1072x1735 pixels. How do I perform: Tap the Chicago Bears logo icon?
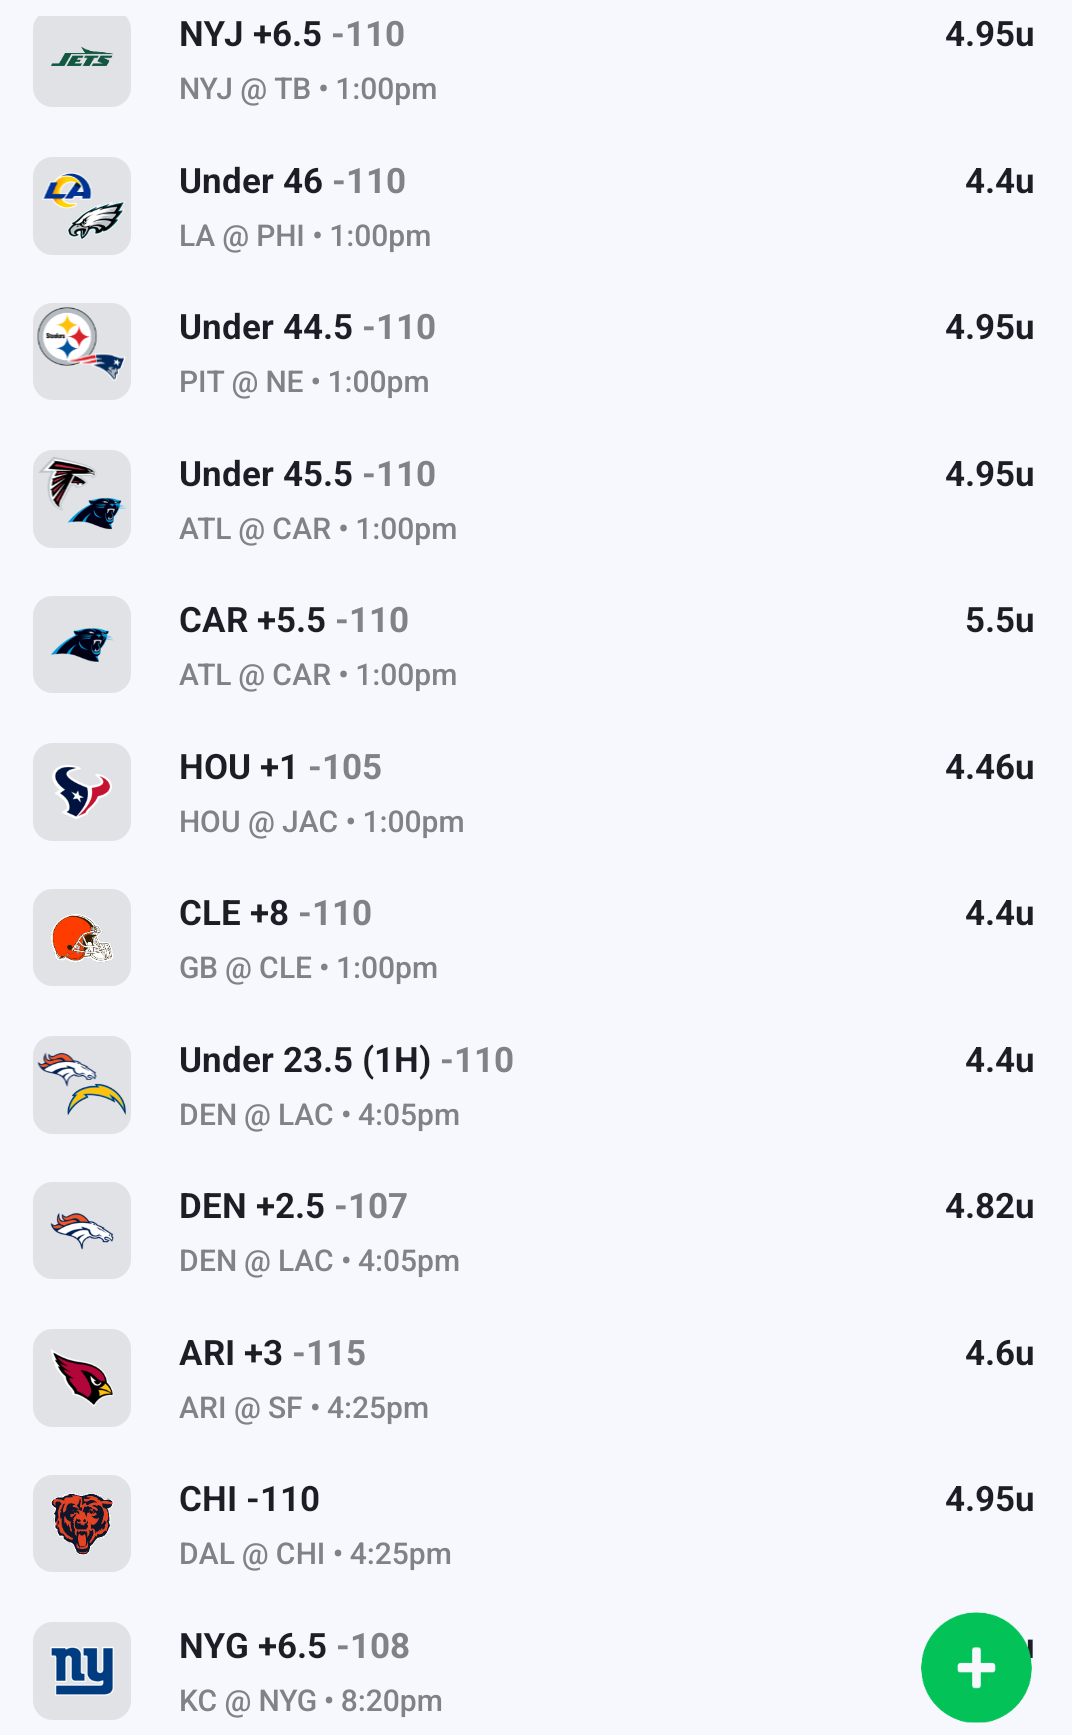(x=82, y=1524)
